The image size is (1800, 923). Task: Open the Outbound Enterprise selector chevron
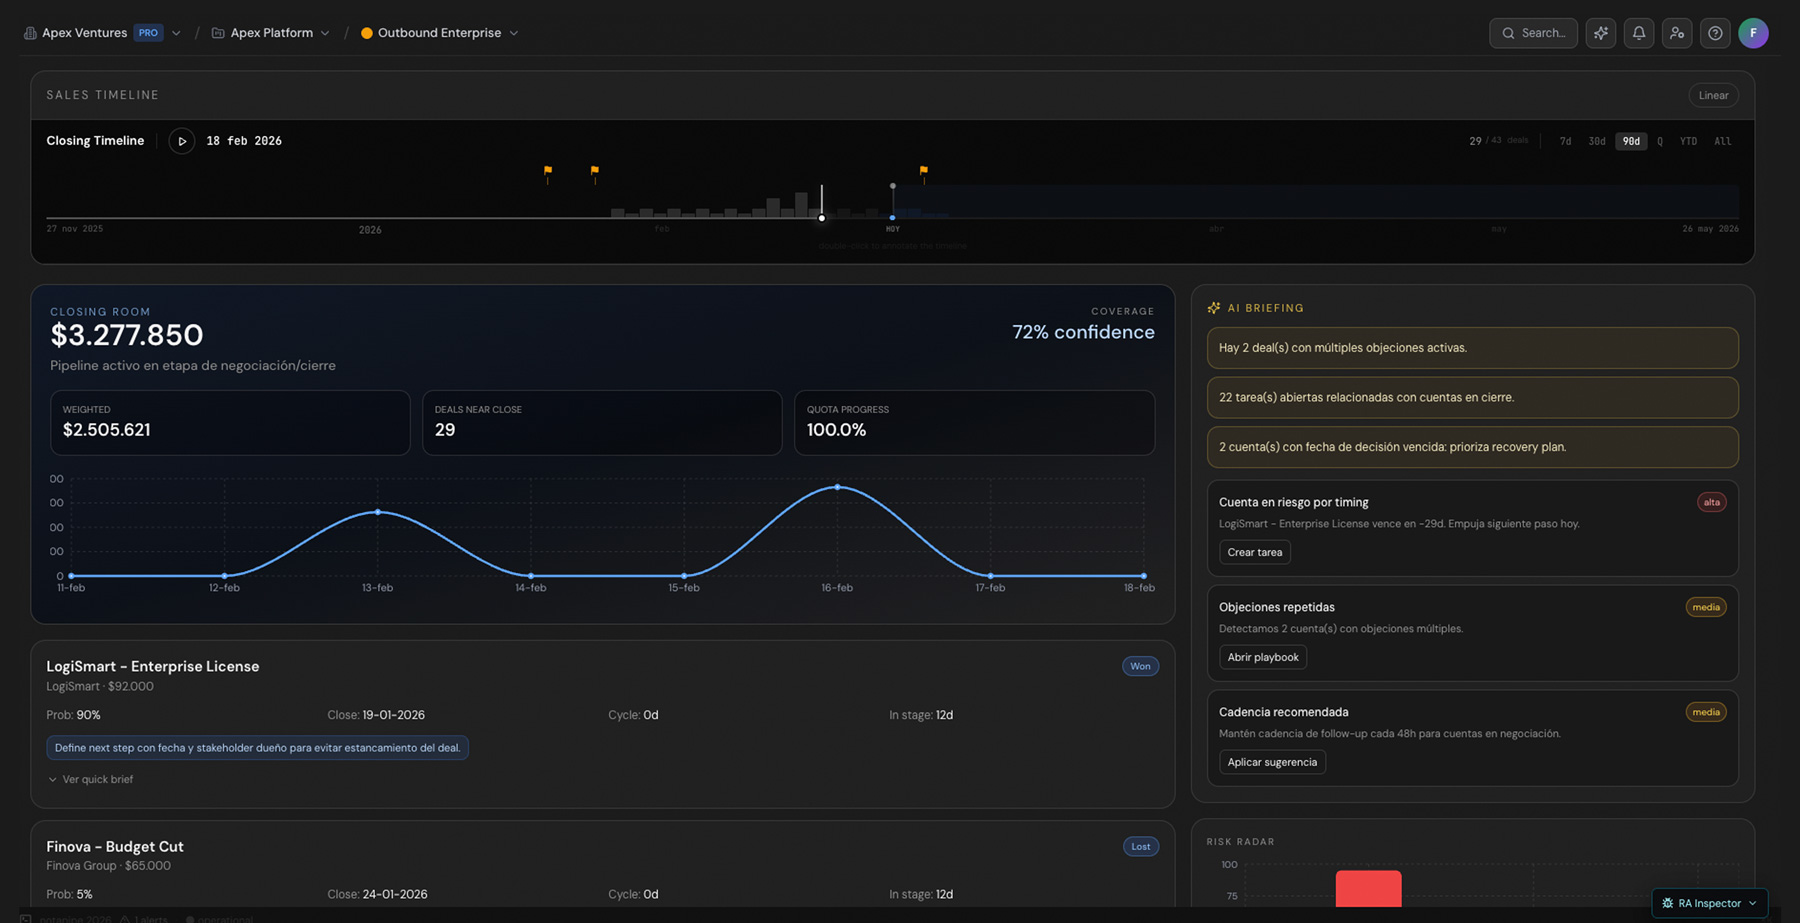pos(514,33)
